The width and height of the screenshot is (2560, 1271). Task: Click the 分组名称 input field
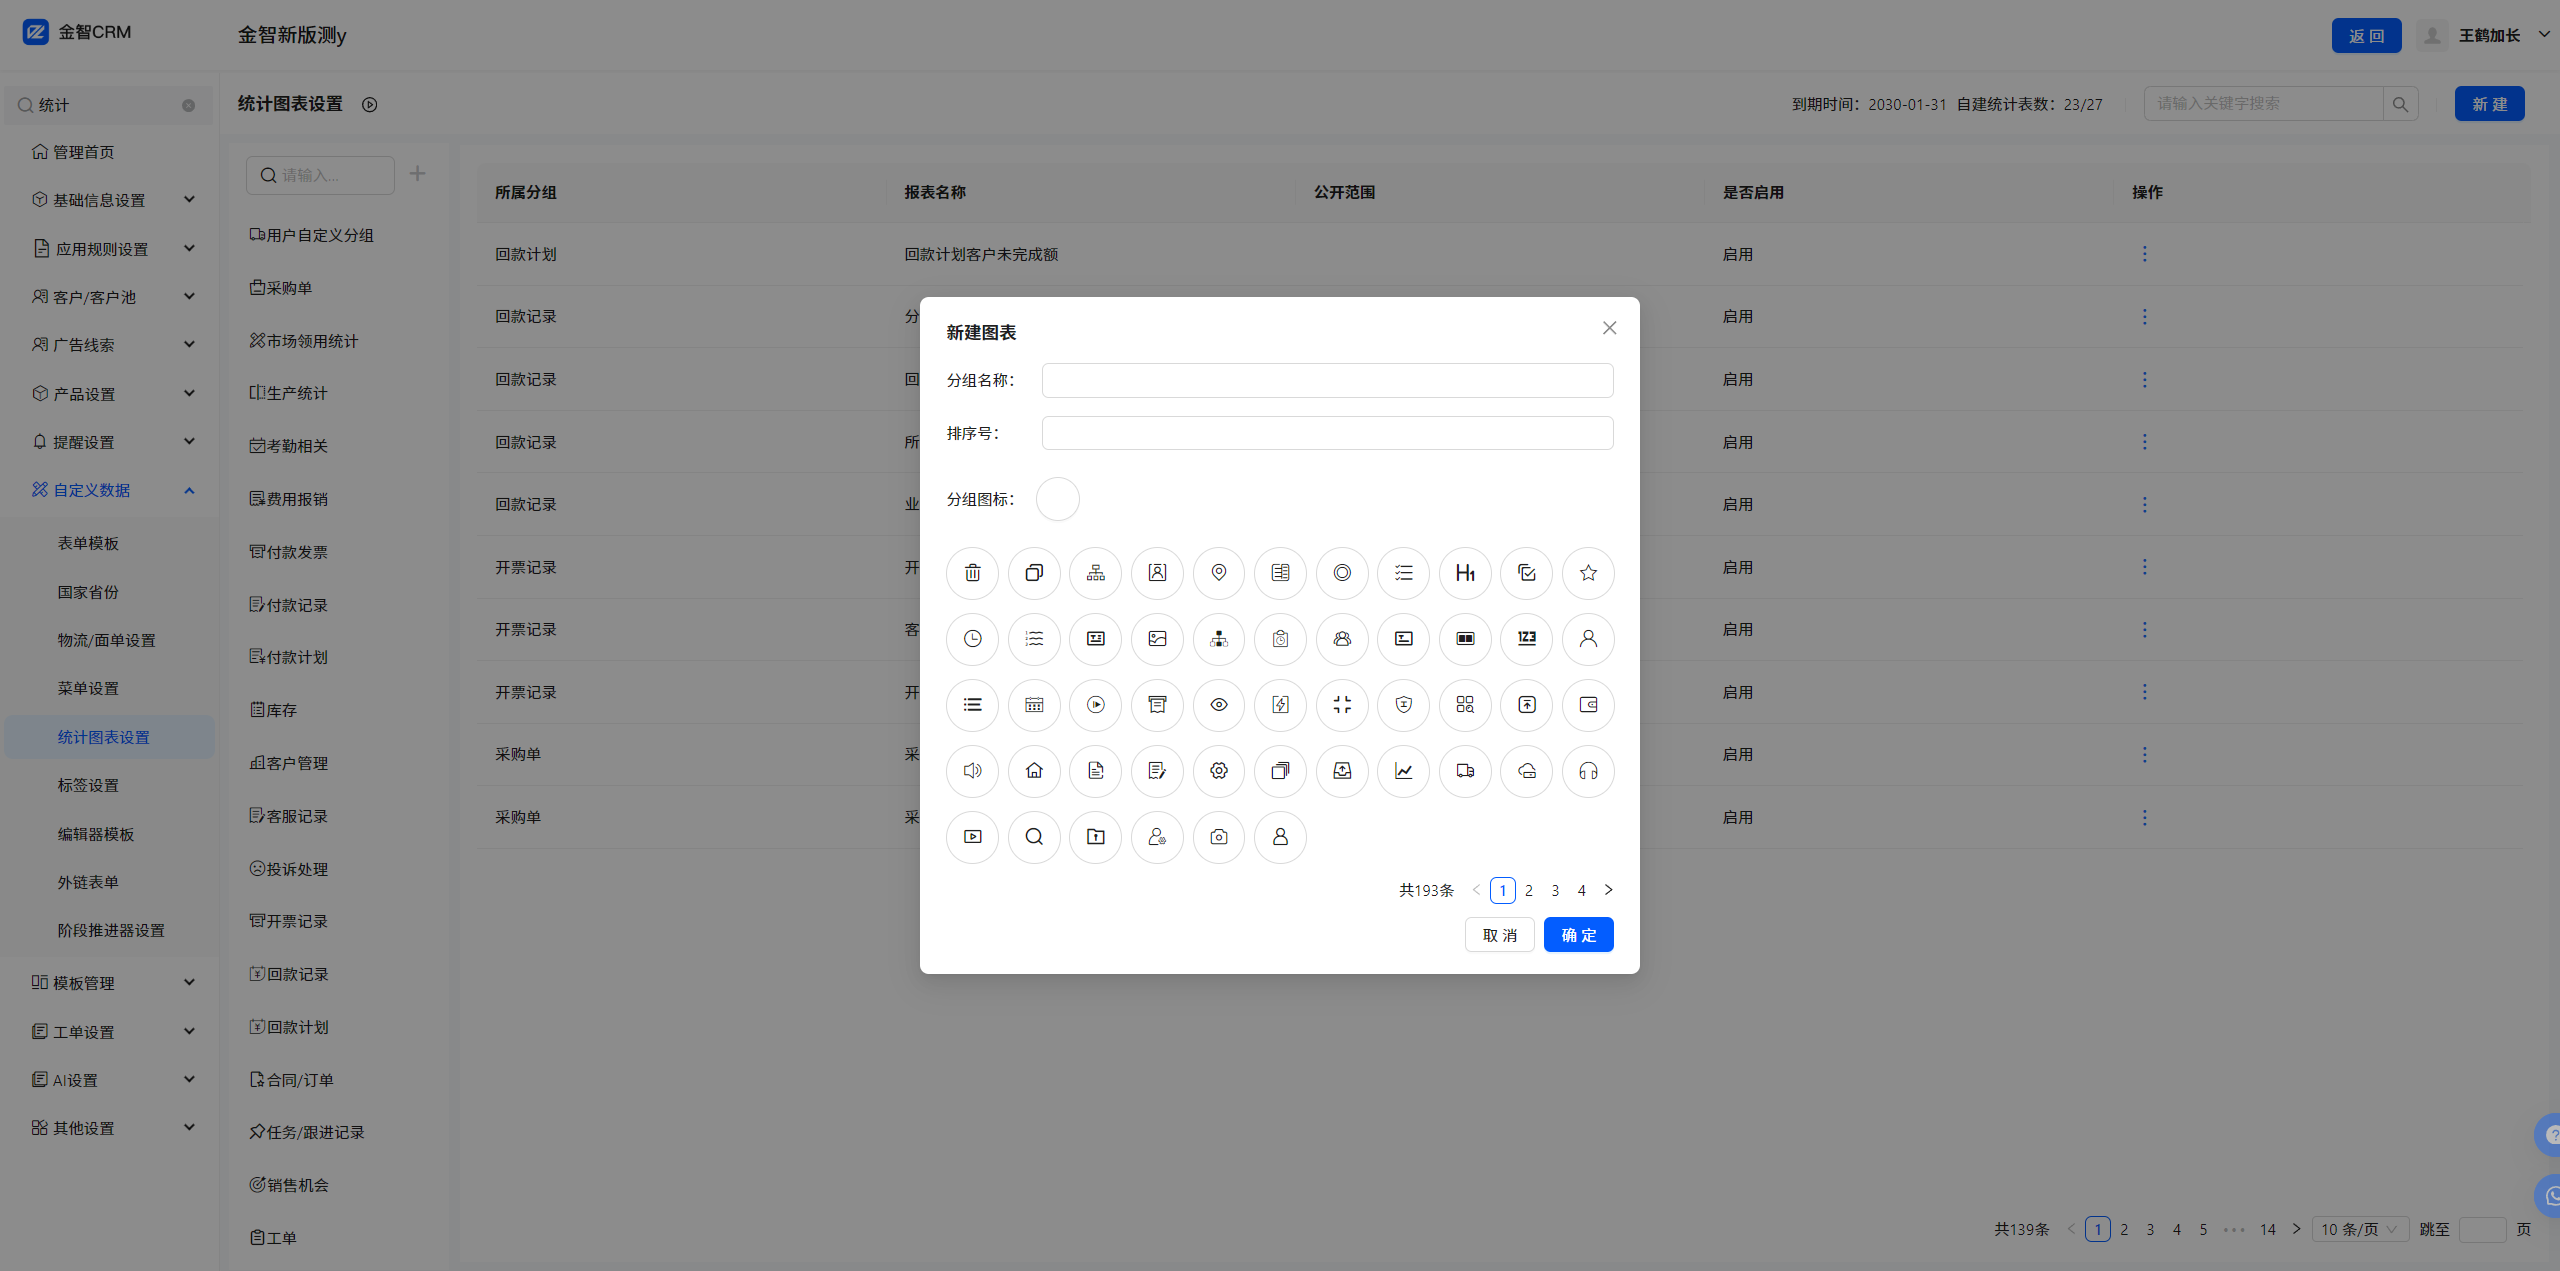[1327, 380]
